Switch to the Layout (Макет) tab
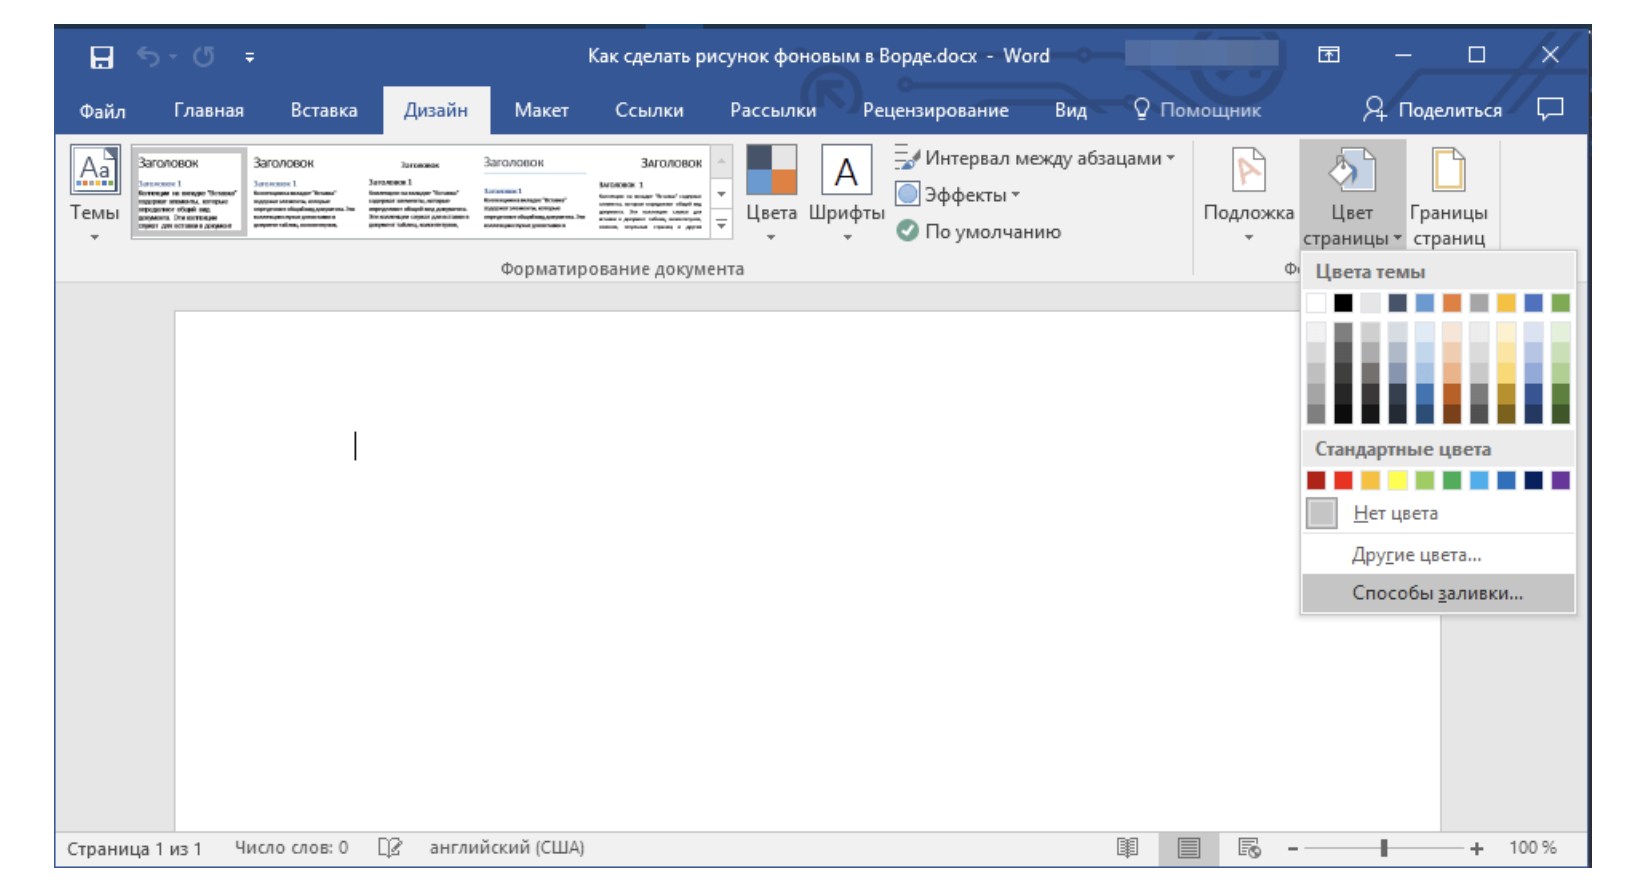Screen dimensions: 1630x894 click(541, 110)
